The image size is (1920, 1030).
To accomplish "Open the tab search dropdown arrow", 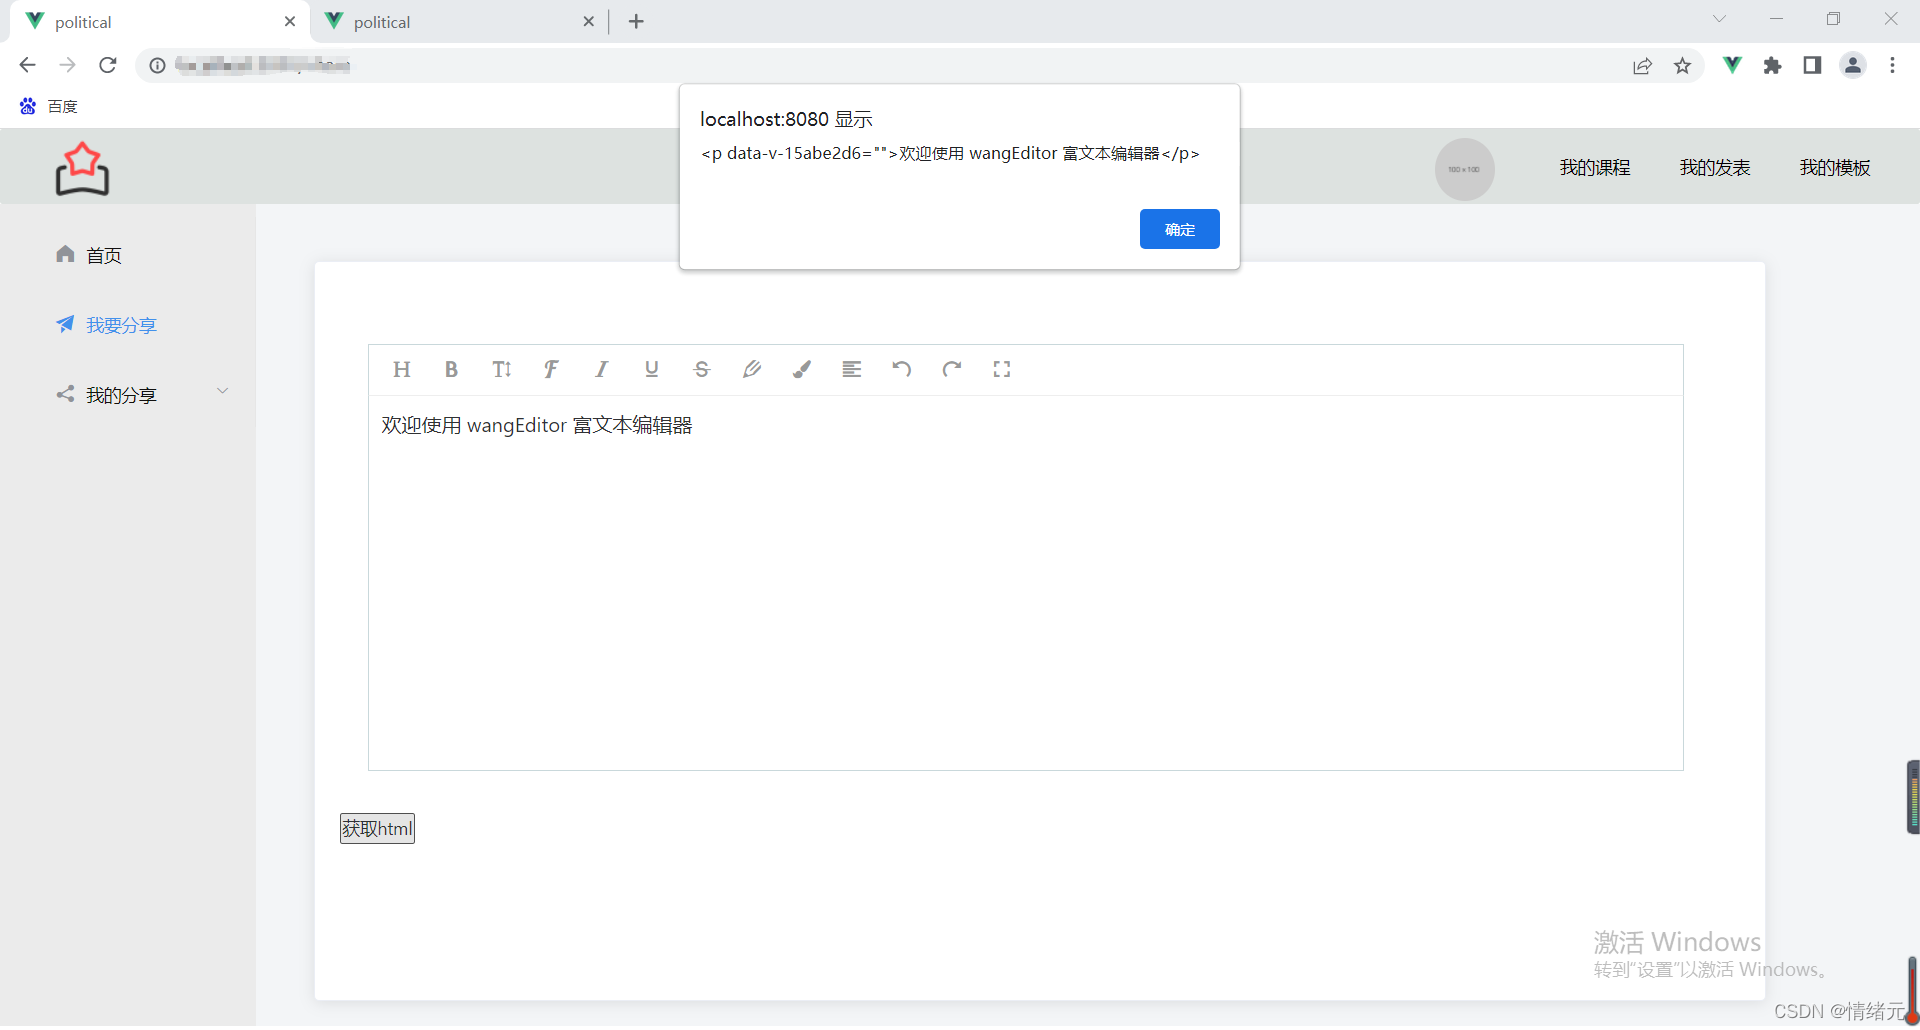I will coord(1719,19).
